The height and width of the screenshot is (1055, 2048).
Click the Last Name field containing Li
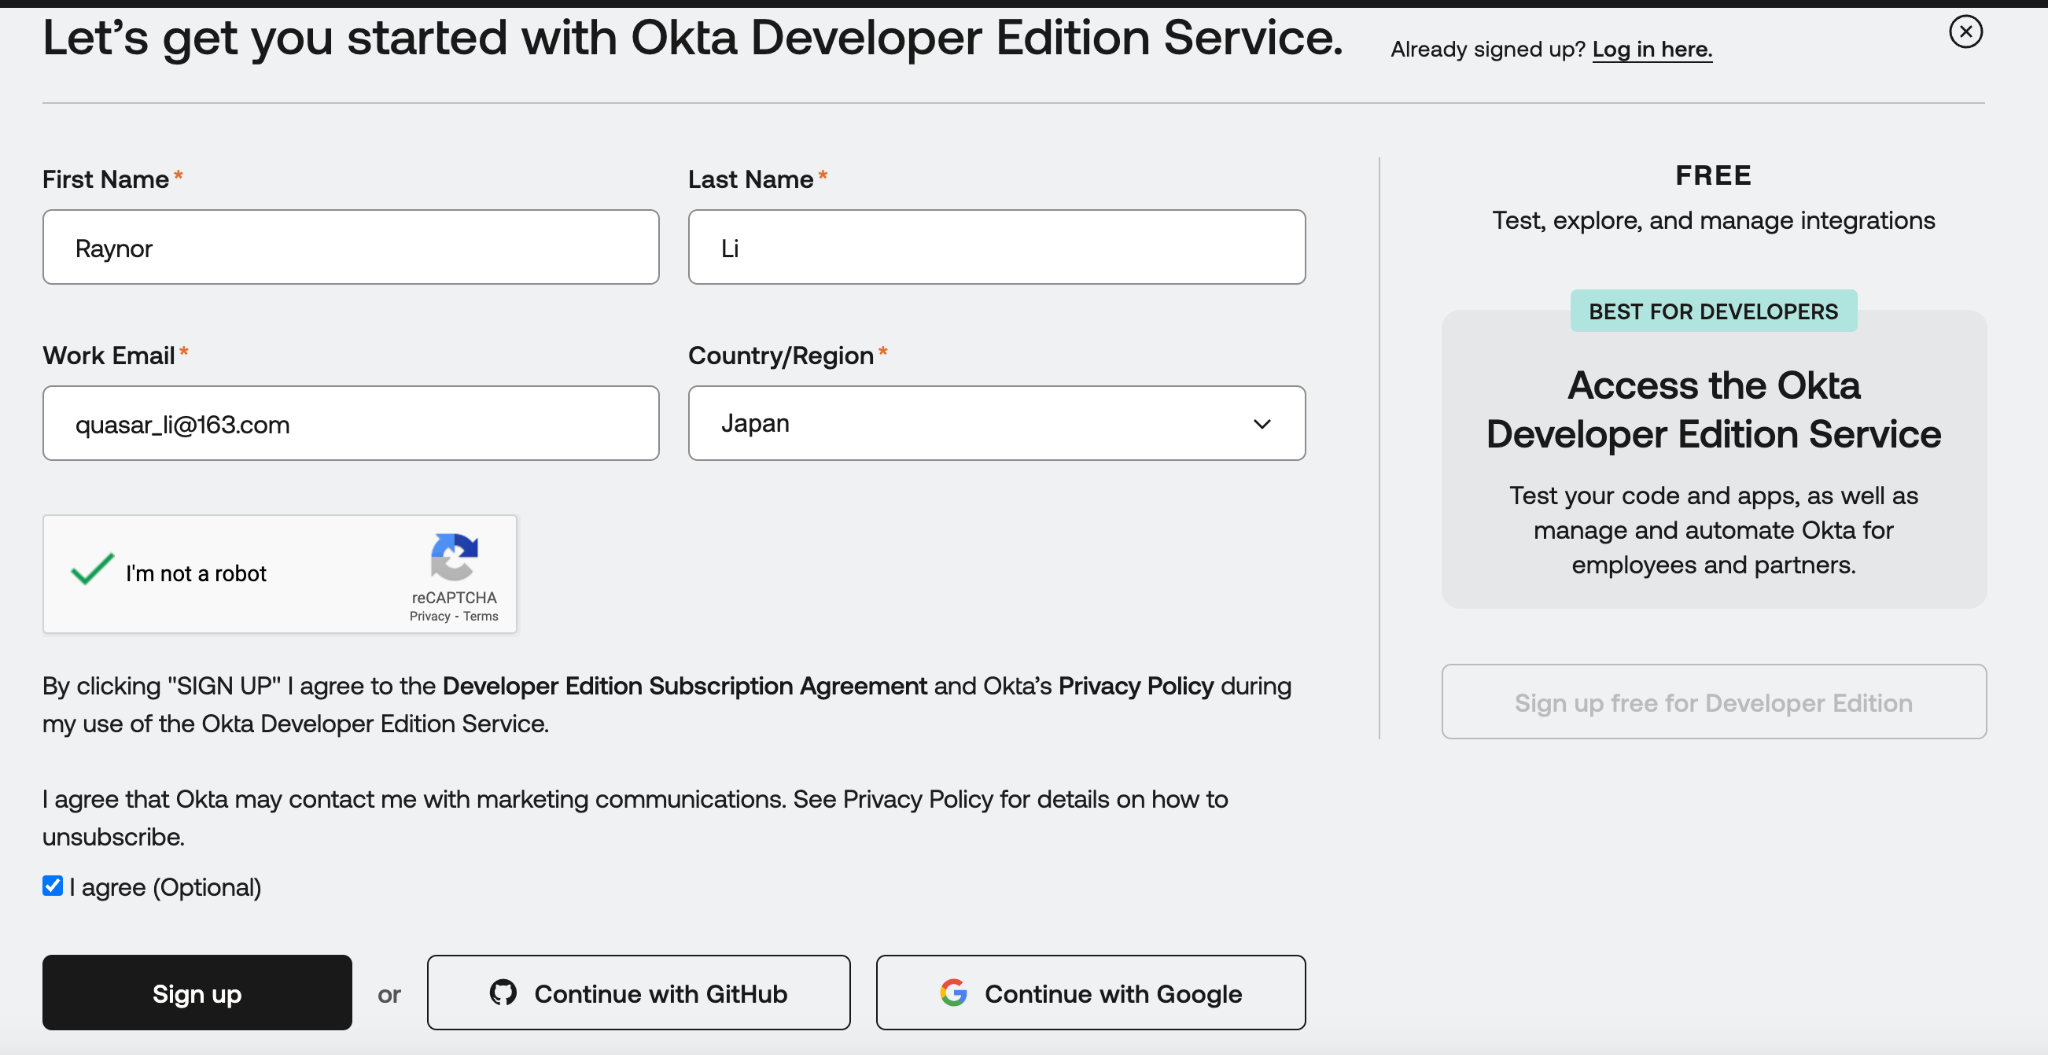[x=996, y=247]
